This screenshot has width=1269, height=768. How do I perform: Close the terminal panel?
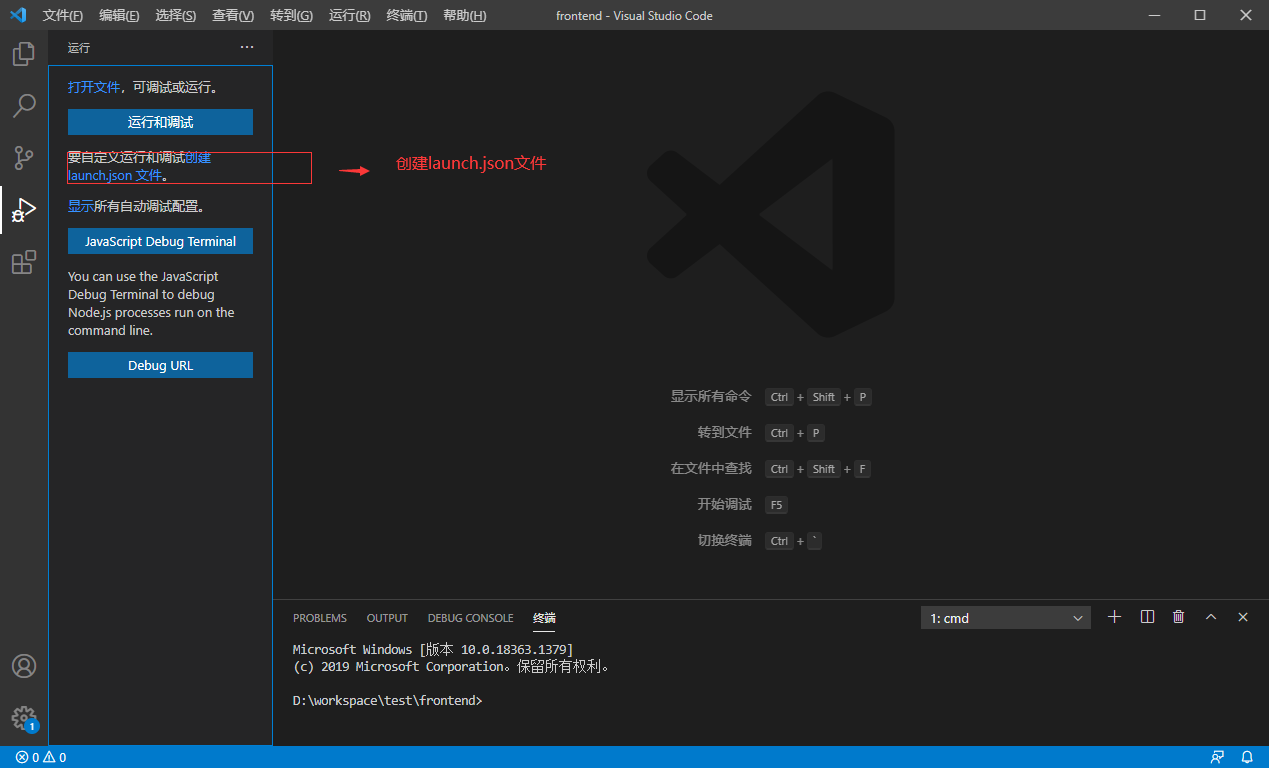coord(1243,617)
